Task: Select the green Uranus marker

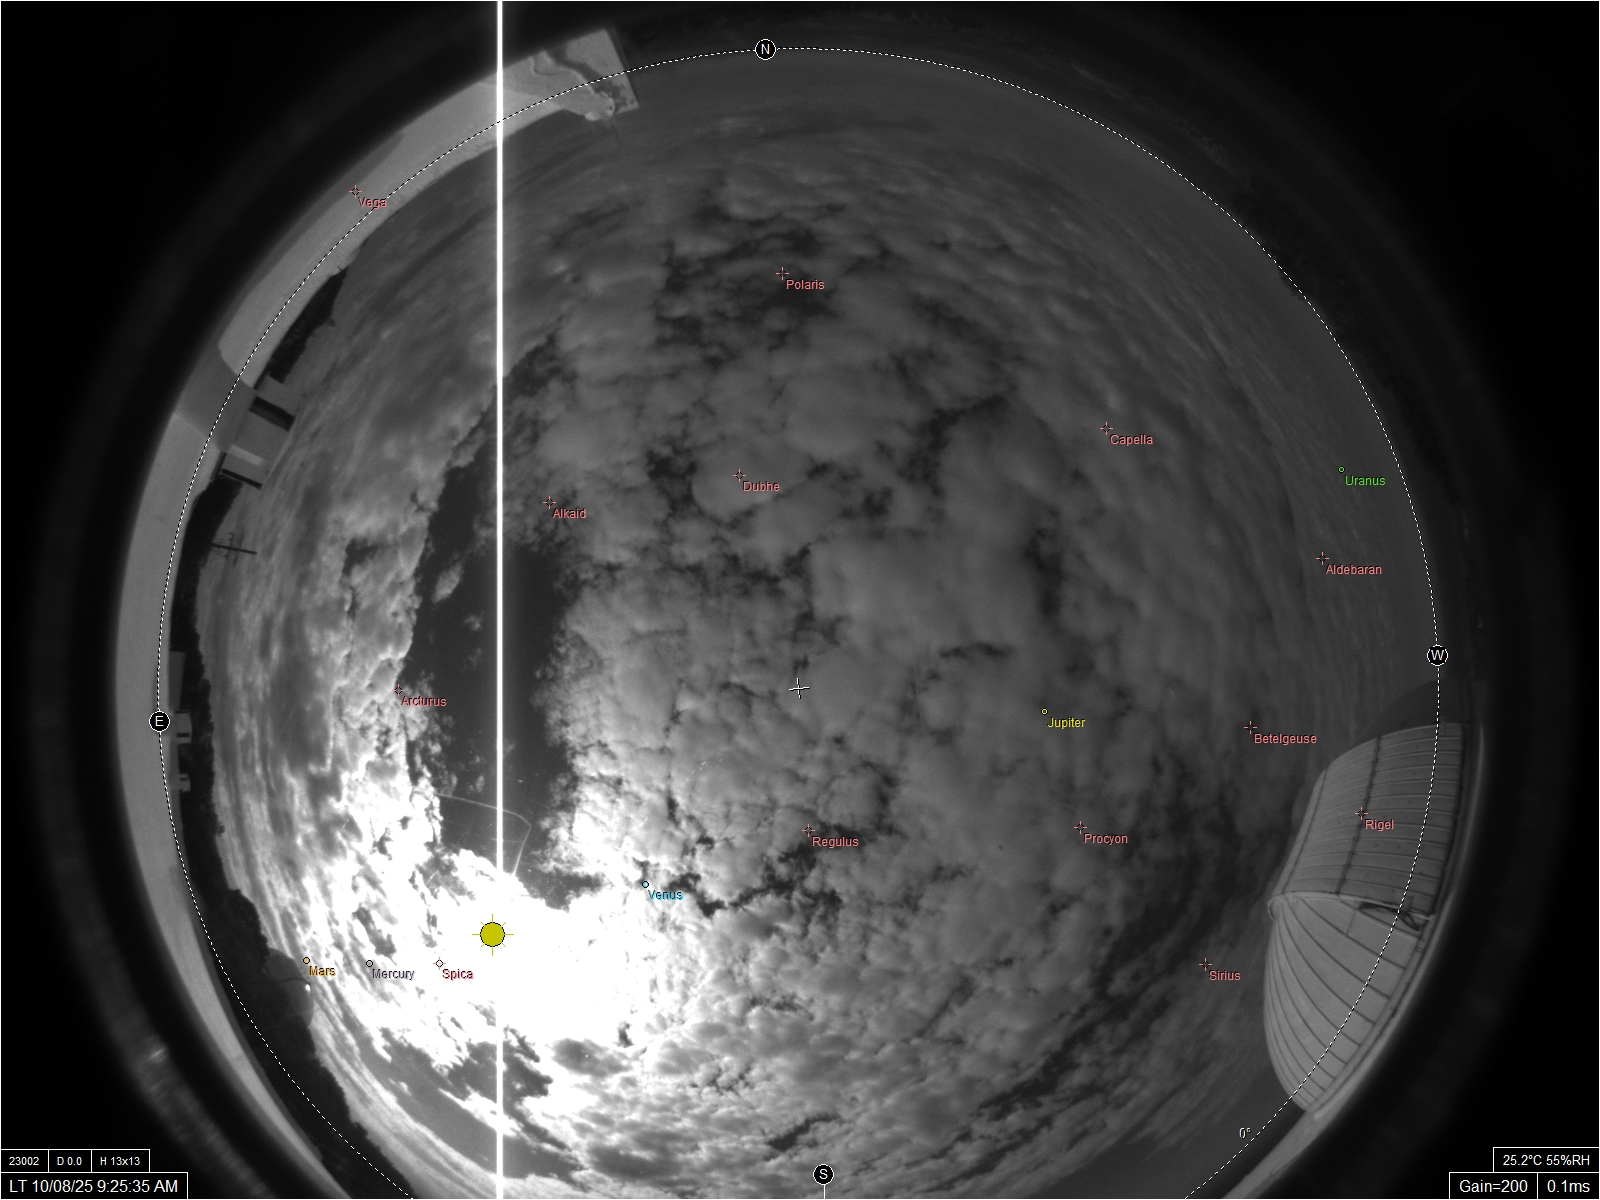Action: [1342, 470]
